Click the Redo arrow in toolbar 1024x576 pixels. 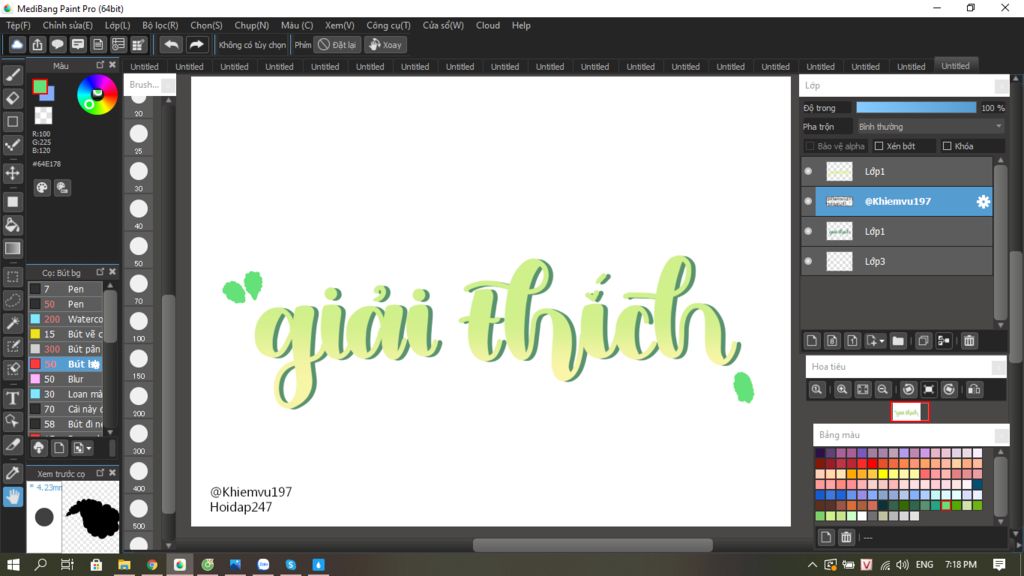[196, 44]
